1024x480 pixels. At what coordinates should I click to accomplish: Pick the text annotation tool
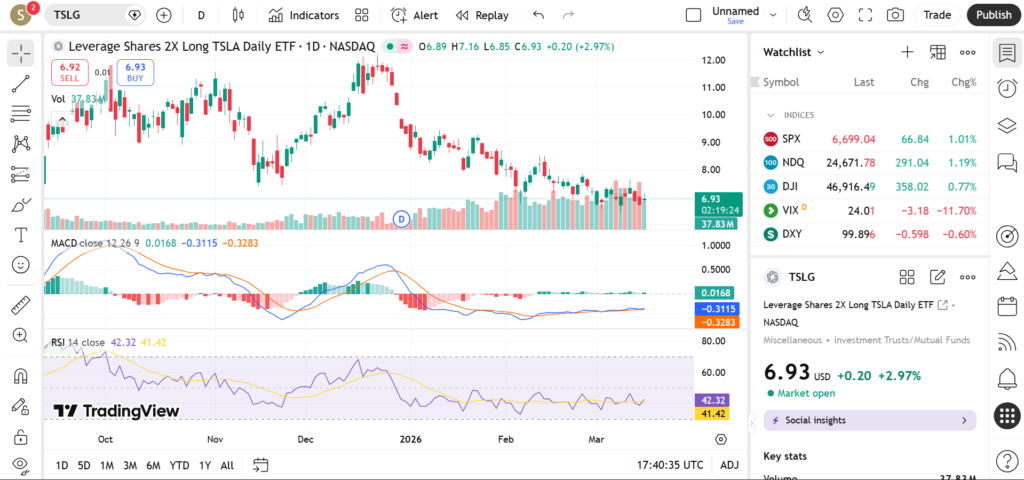tap(21, 235)
